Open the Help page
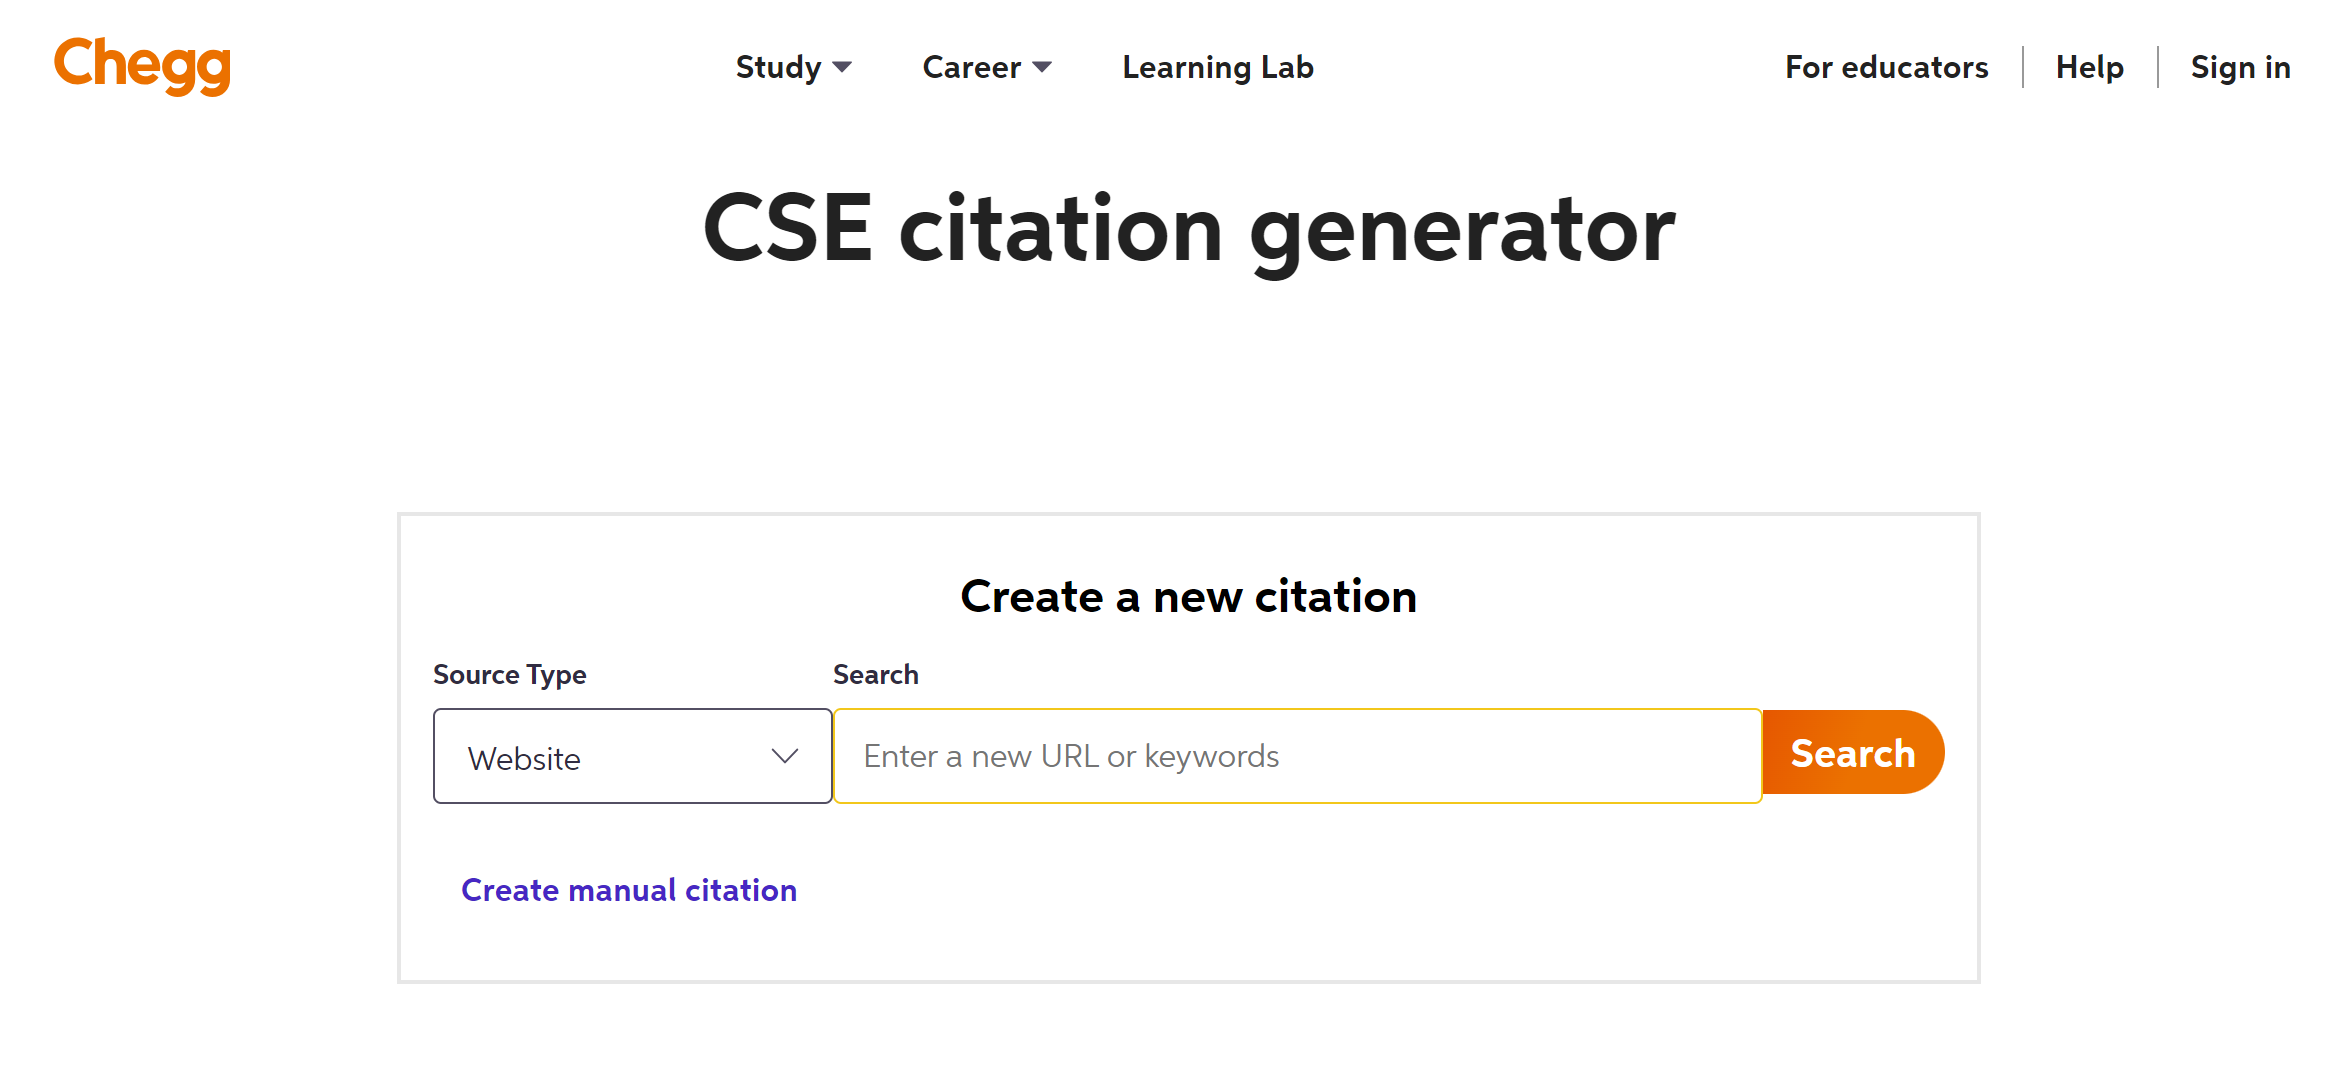Viewport: 2338px width, 1070px height. [2089, 67]
